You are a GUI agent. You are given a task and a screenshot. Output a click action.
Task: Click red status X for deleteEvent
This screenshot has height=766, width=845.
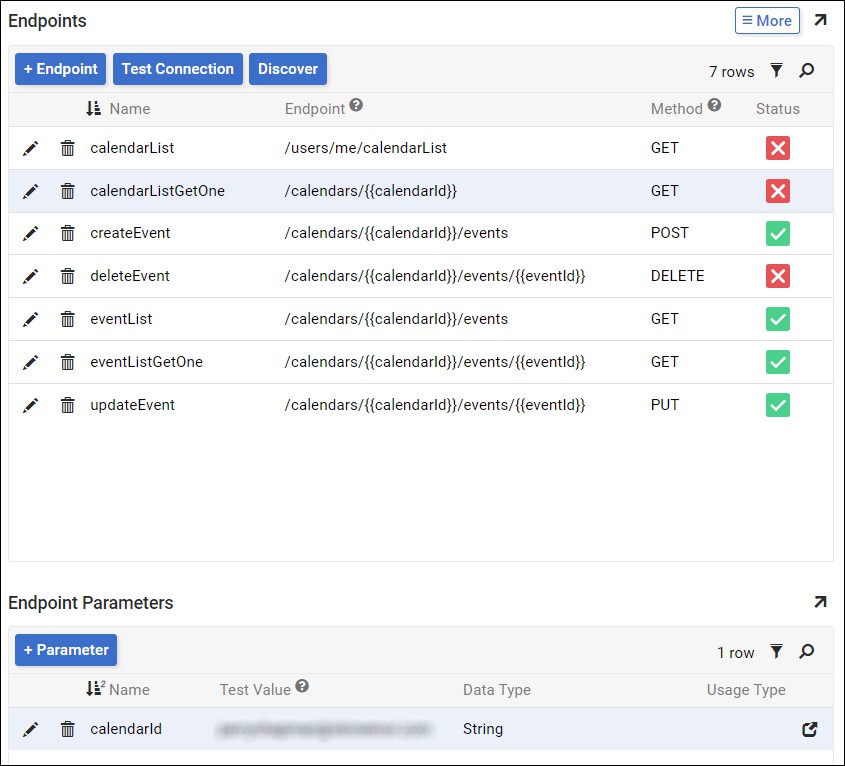click(778, 276)
